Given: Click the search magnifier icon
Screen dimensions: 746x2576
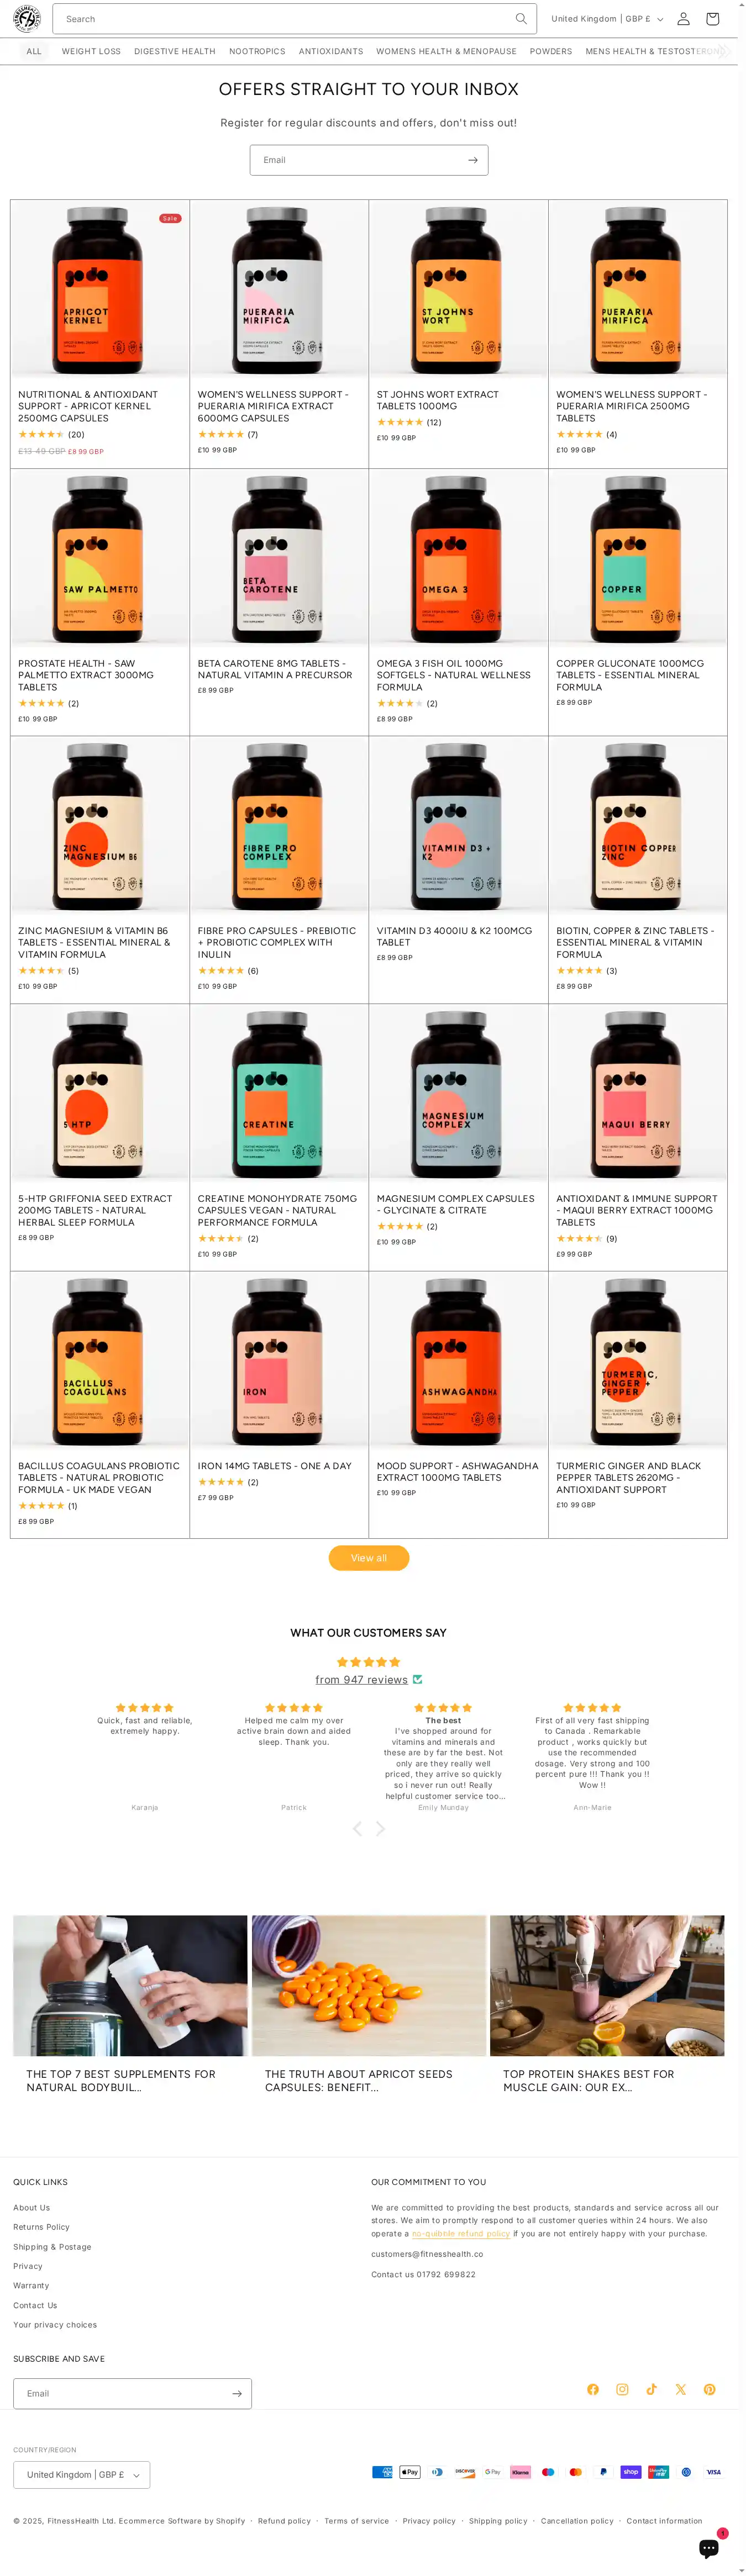Looking at the screenshot, I should (521, 19).
